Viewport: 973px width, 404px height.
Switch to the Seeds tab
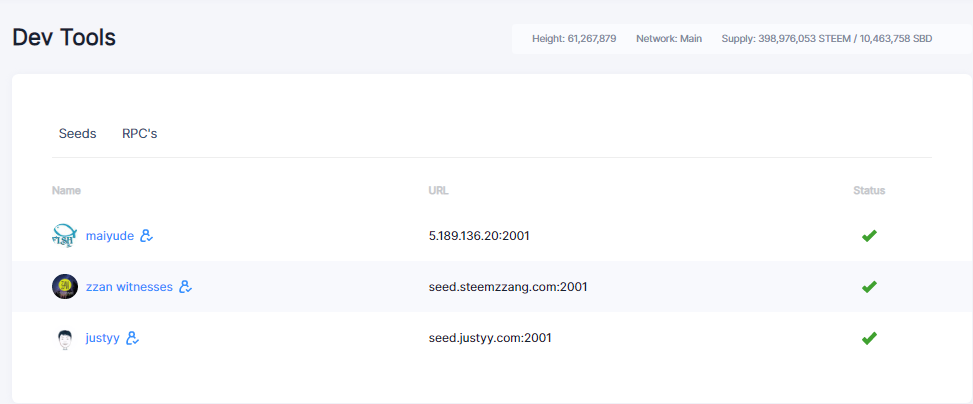click(x=78, y=133)
